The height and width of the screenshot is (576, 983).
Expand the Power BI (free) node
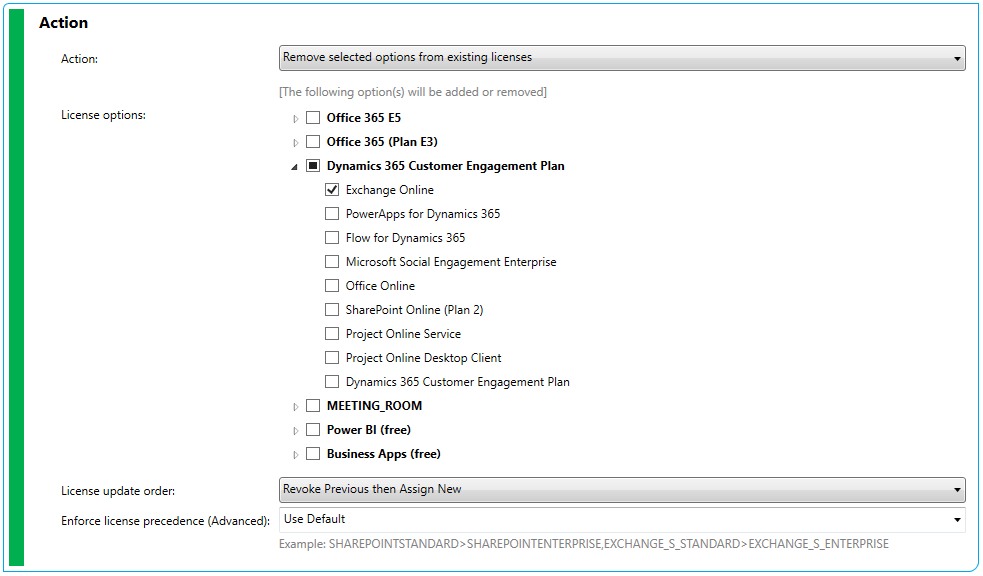pos(294,429)
